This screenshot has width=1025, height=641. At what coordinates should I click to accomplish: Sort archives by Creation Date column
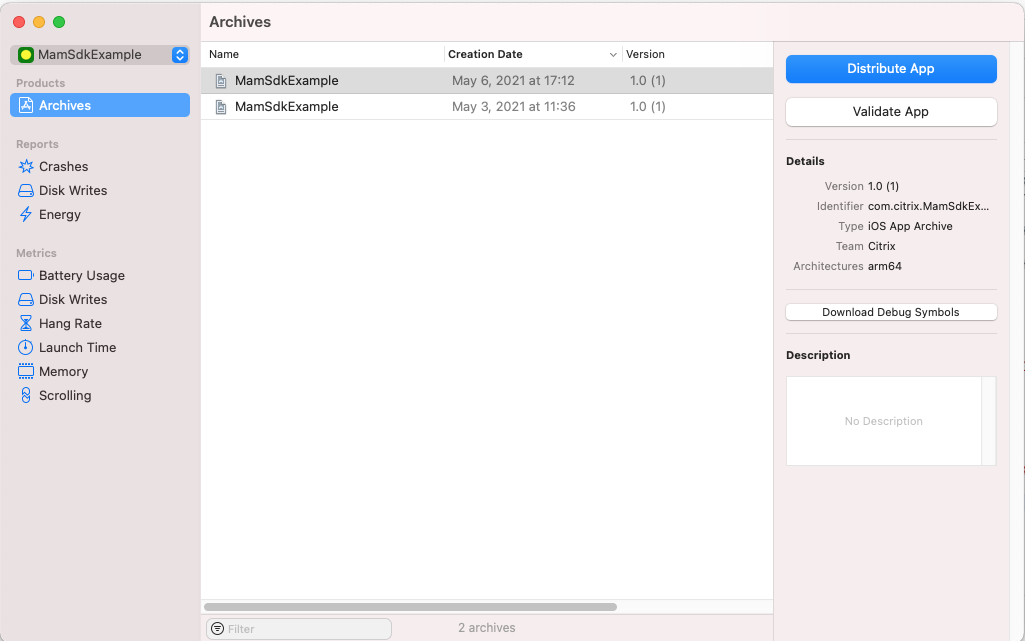tap(485, 54)
